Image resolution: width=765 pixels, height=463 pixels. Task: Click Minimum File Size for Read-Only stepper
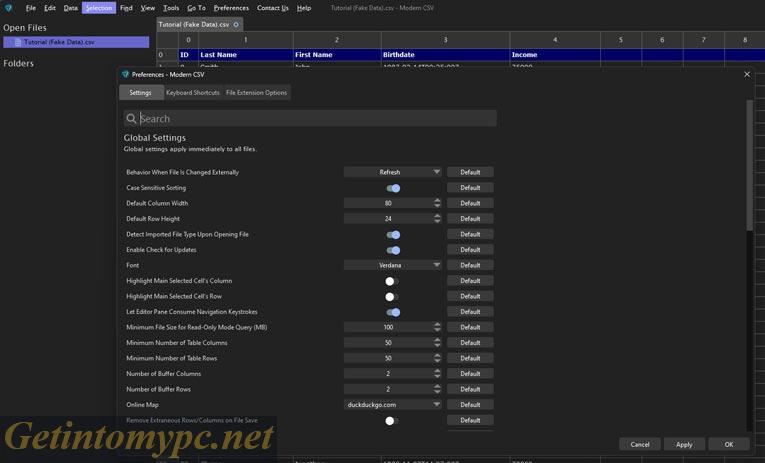(x=437, y=327)
